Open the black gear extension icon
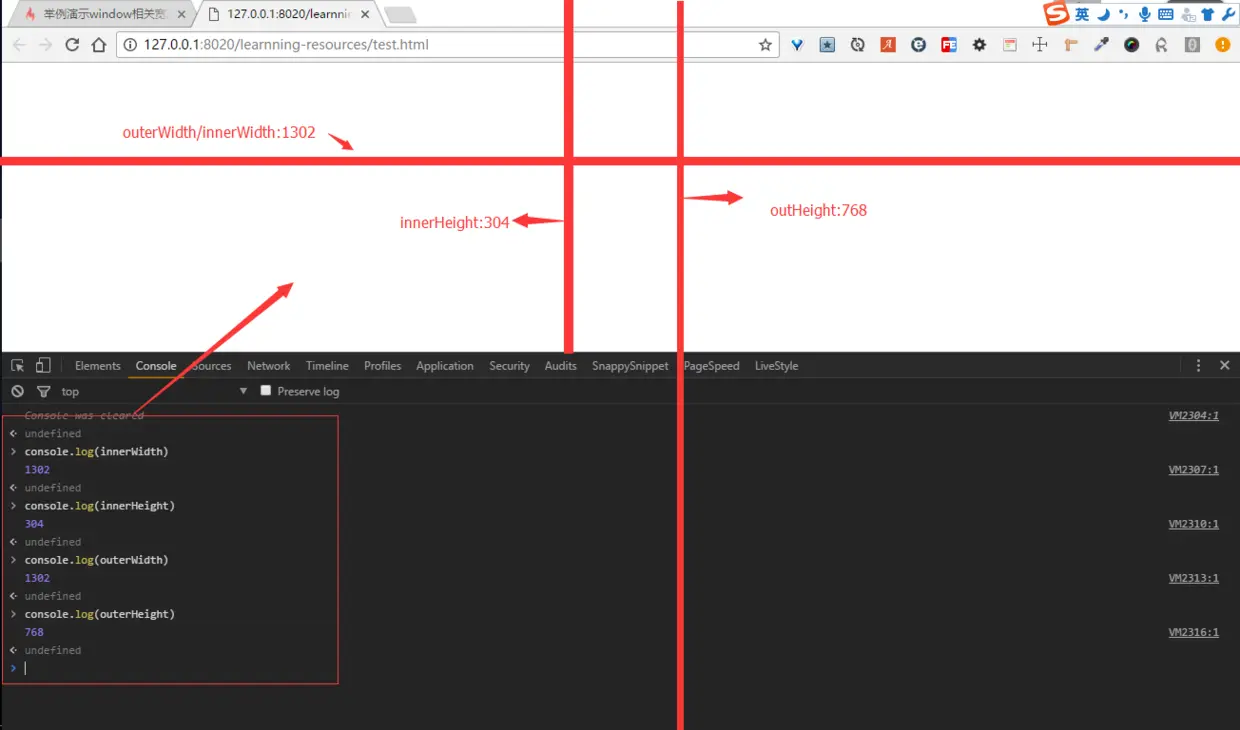Viewport: 1240px width, 730px height. 979,45
